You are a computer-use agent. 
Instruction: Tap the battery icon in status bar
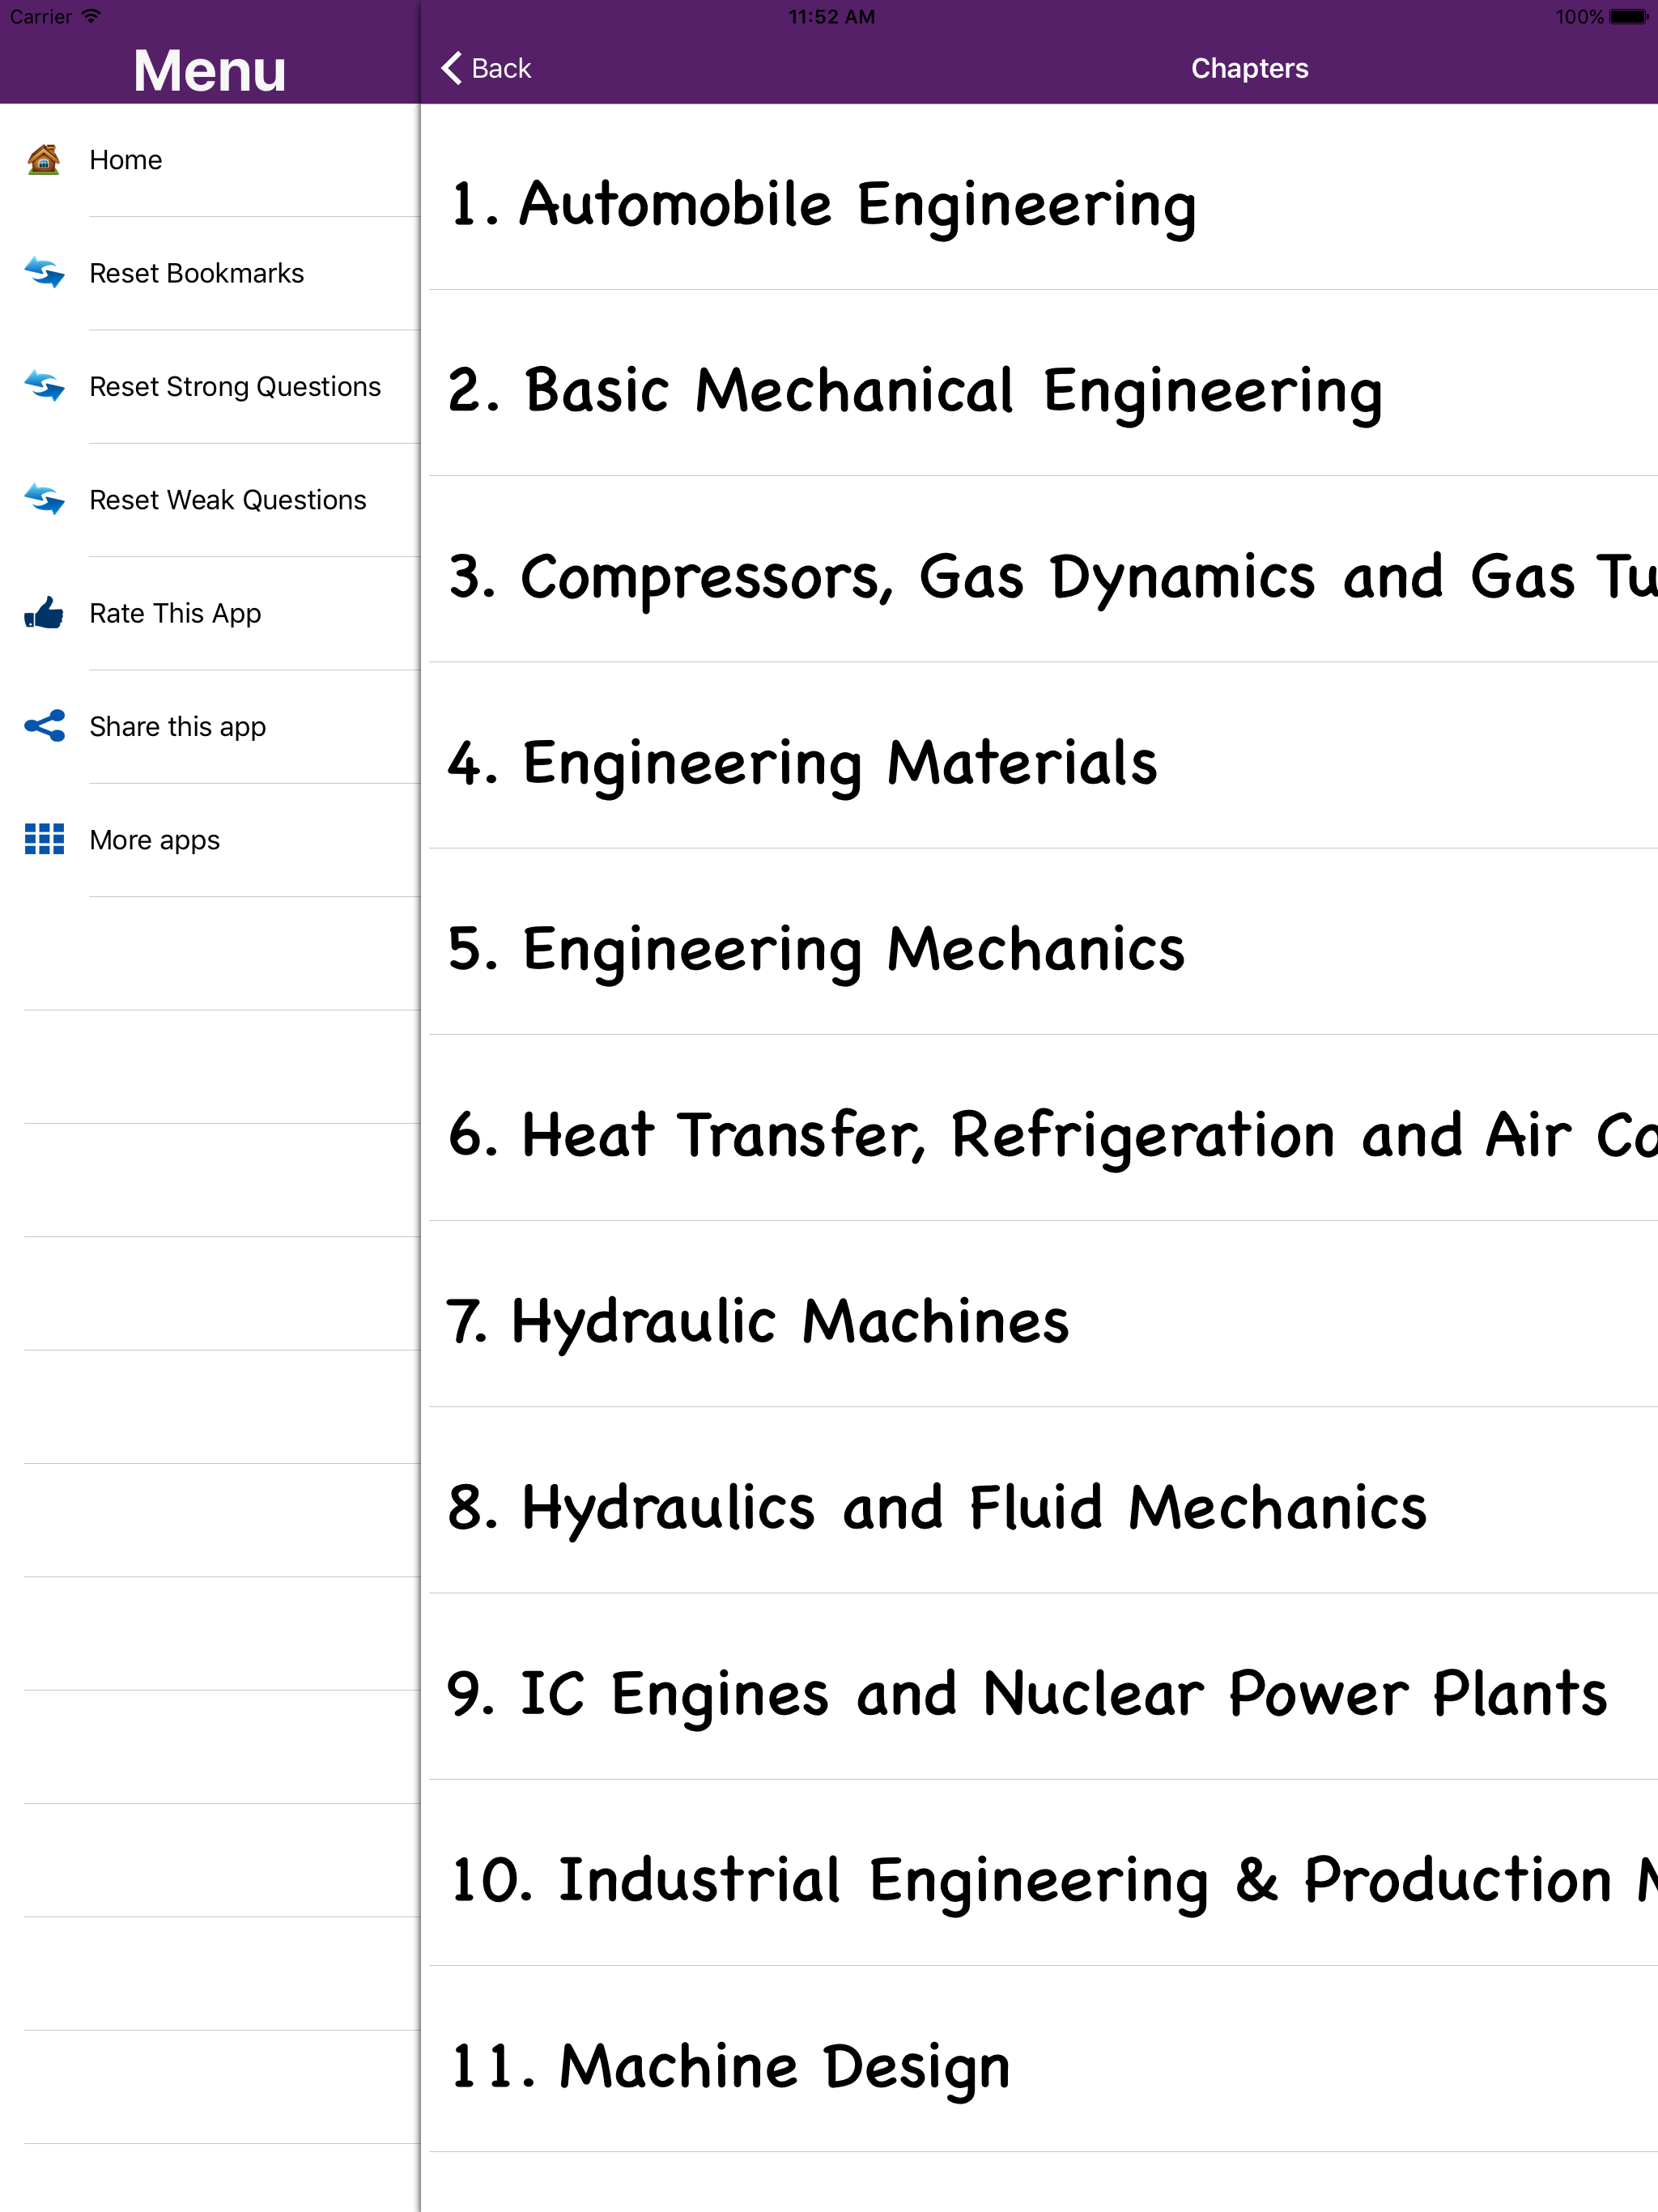point(1629,17)
